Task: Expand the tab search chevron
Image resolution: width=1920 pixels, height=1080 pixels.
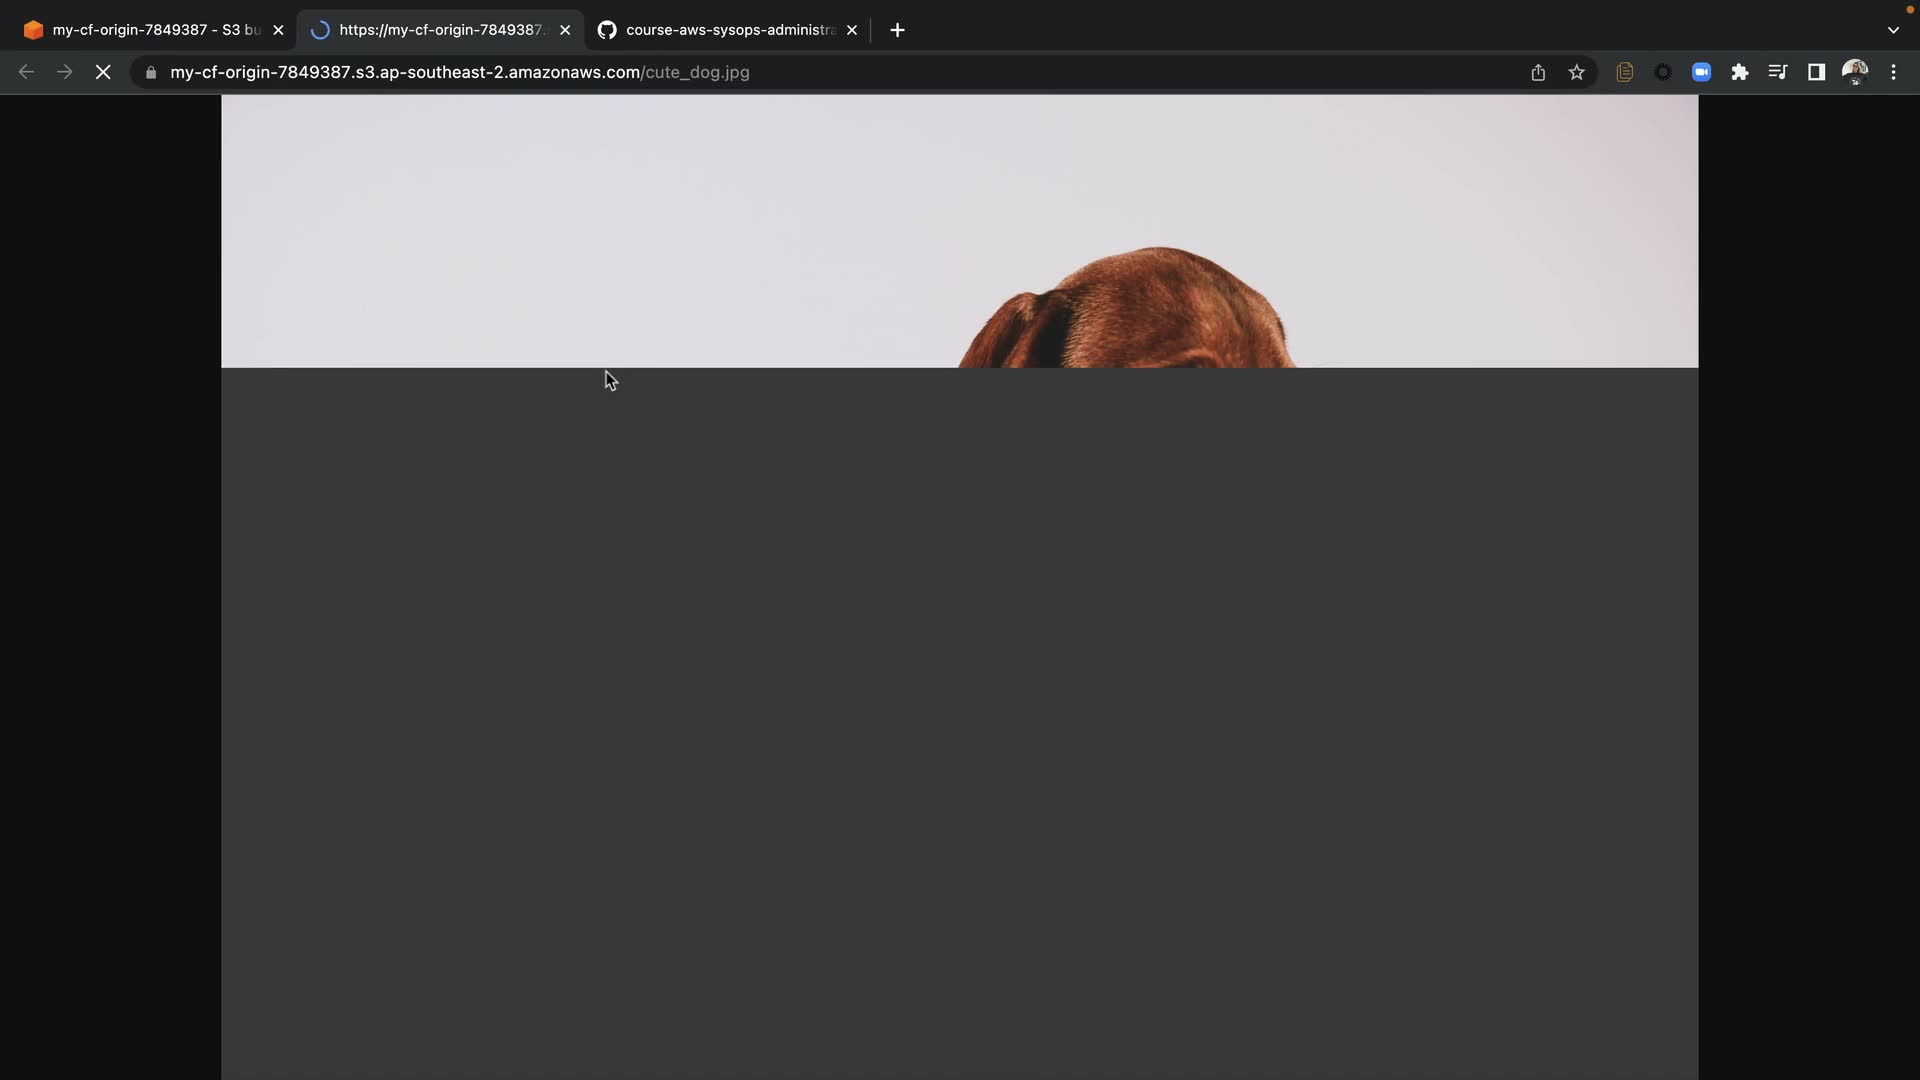Action: point(1893,30)
